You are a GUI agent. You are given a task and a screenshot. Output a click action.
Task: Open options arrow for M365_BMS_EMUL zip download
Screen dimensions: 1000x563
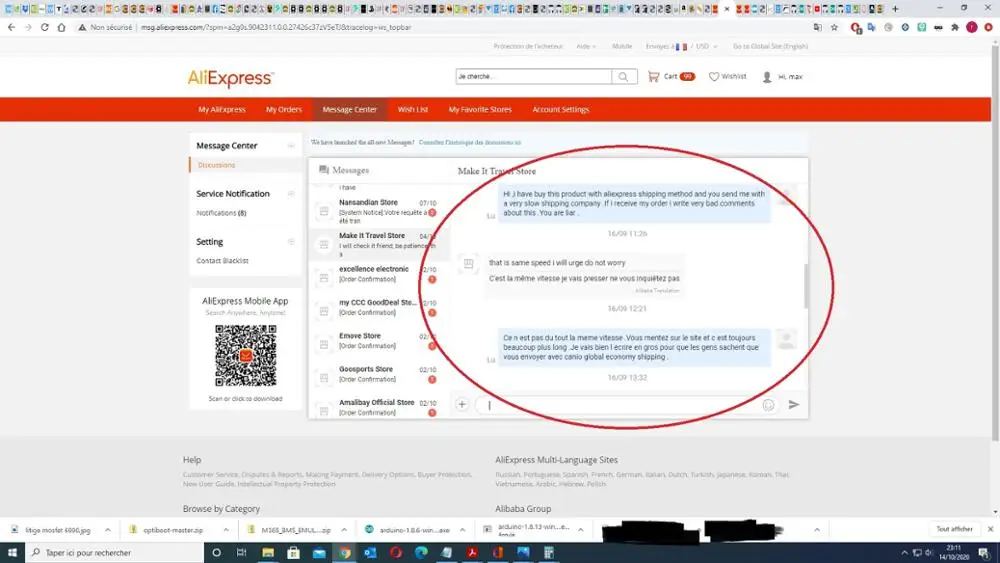click(344, 530)
